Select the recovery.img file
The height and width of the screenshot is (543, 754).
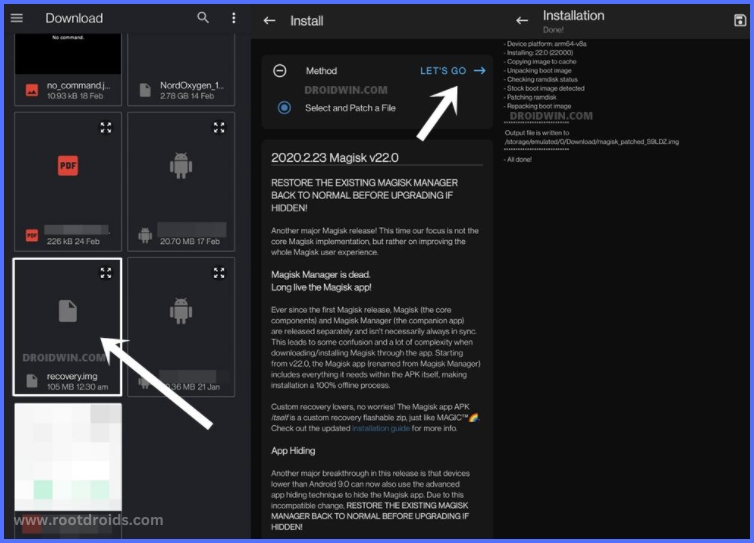(x=67, y=327)
